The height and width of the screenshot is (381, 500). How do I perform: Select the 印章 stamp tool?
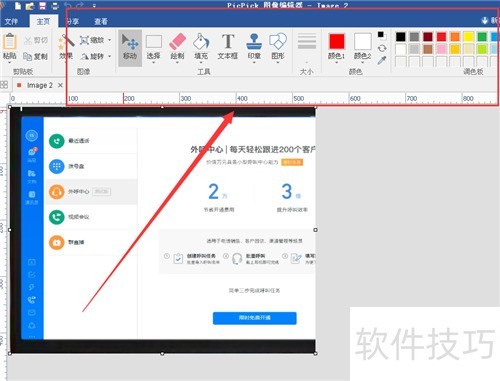[x=254, y=46]
